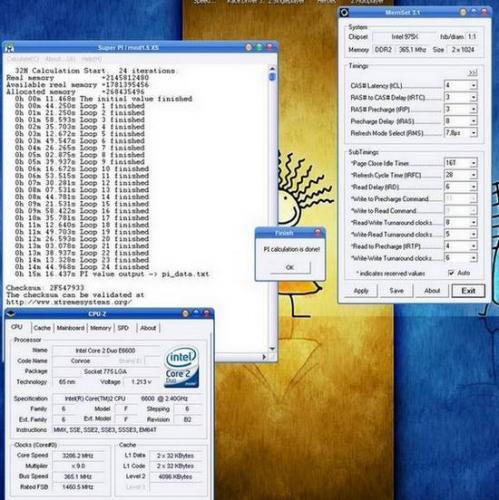This screenshot has height=500, width=499.
Task: Click the 'Intel Core 2 Duo E6600' name field
Action: tap(105, 350)
